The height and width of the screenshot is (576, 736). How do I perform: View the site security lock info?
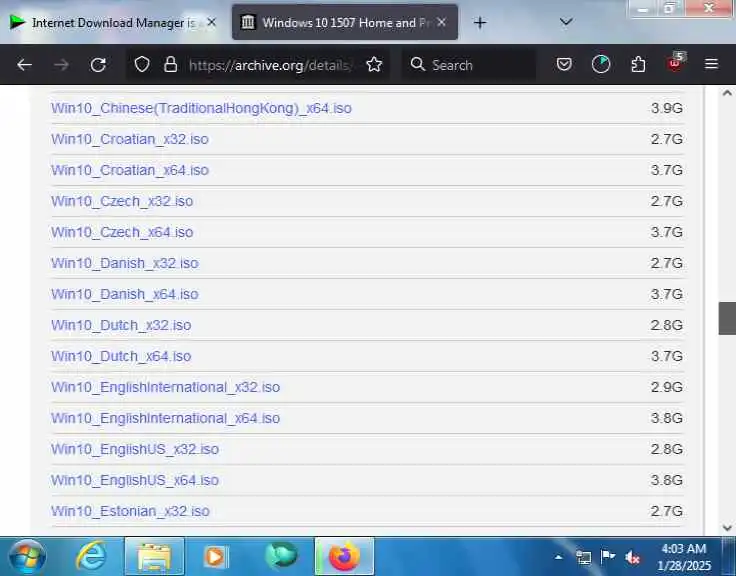point(170,65)
